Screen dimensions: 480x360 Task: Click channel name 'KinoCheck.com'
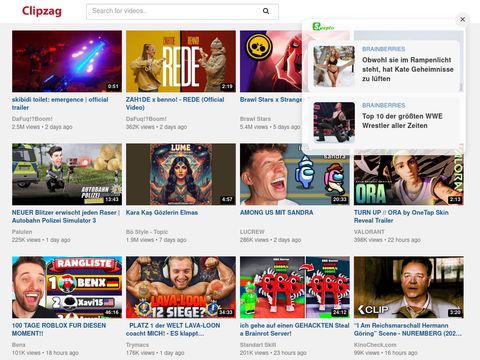pos(375,345)
